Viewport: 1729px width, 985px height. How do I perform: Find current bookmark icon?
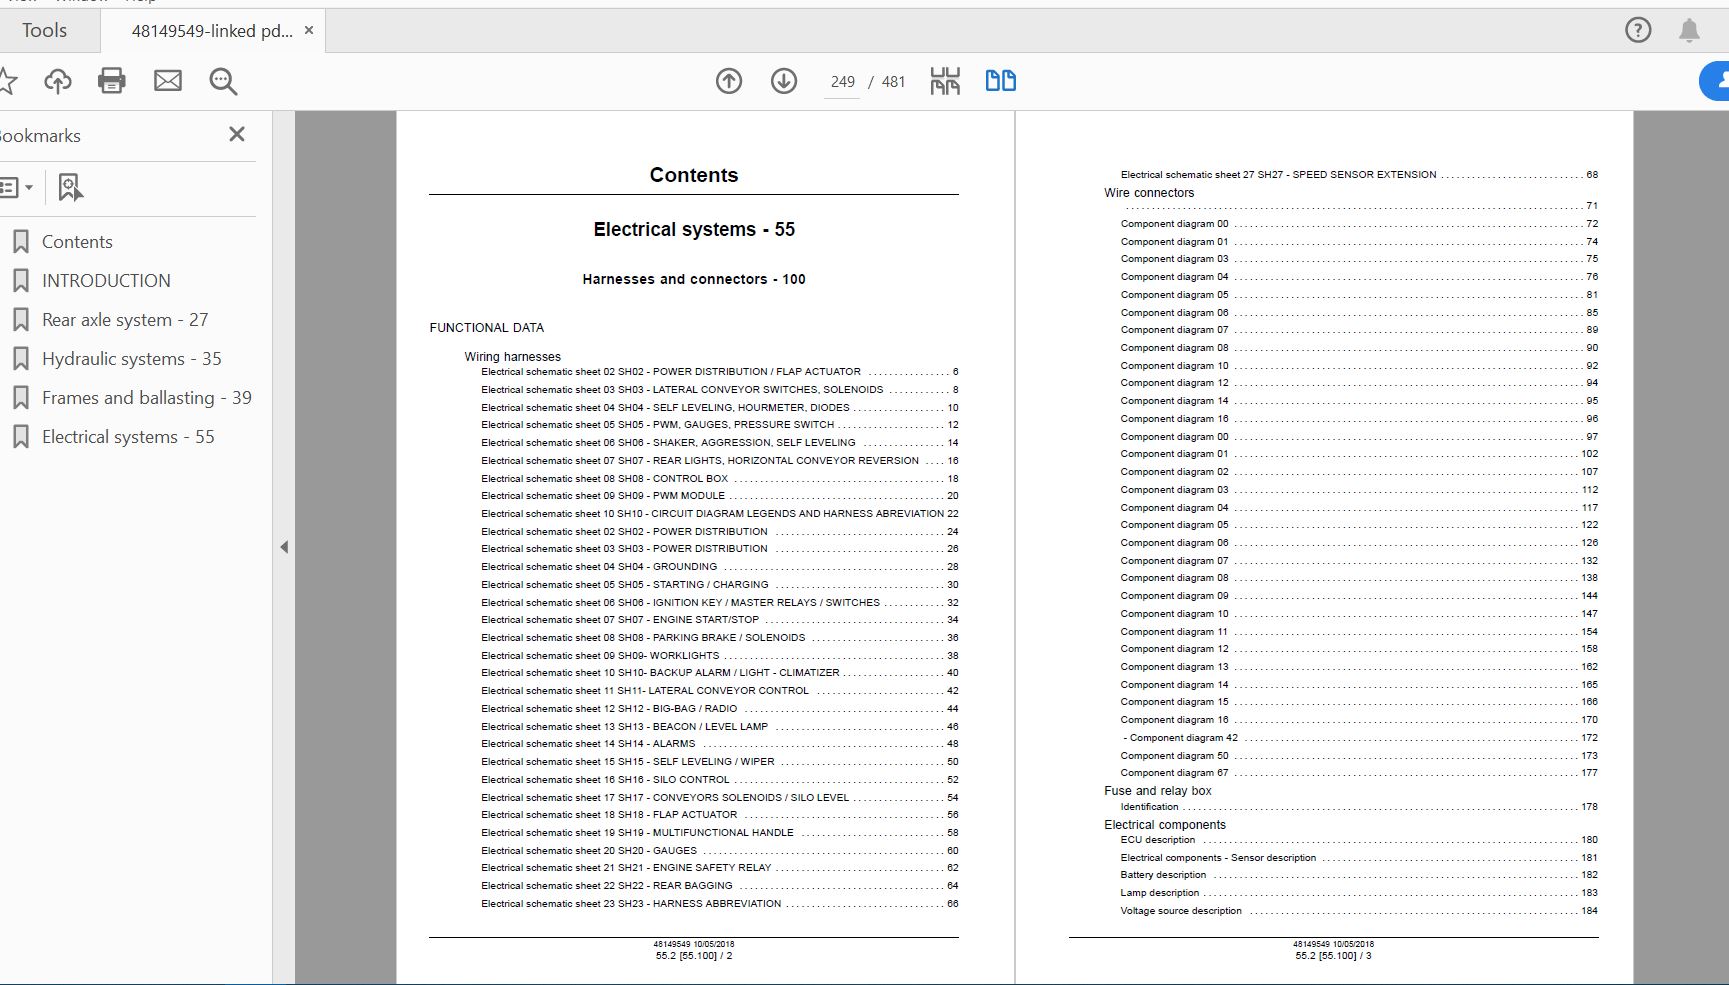[x=70, y=187]
